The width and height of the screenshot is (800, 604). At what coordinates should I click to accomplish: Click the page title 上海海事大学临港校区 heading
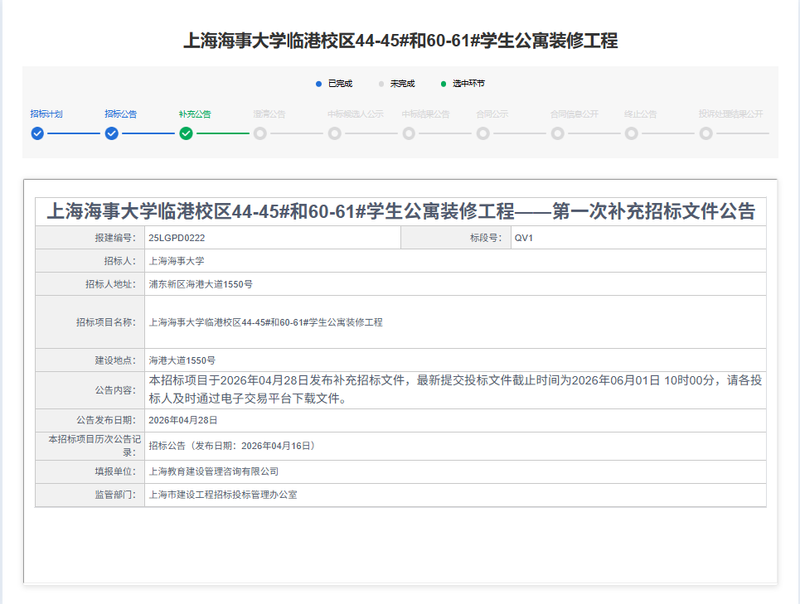(400, 41)
